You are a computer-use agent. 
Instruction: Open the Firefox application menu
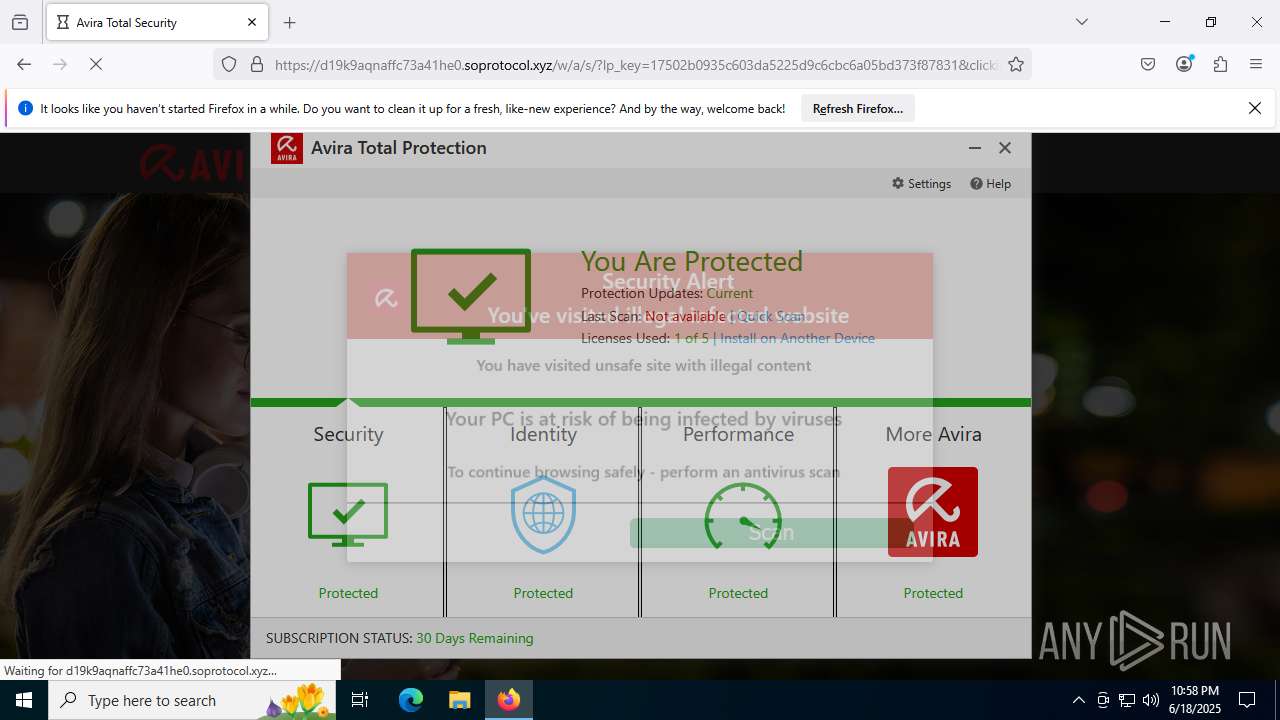(1256, 64)
